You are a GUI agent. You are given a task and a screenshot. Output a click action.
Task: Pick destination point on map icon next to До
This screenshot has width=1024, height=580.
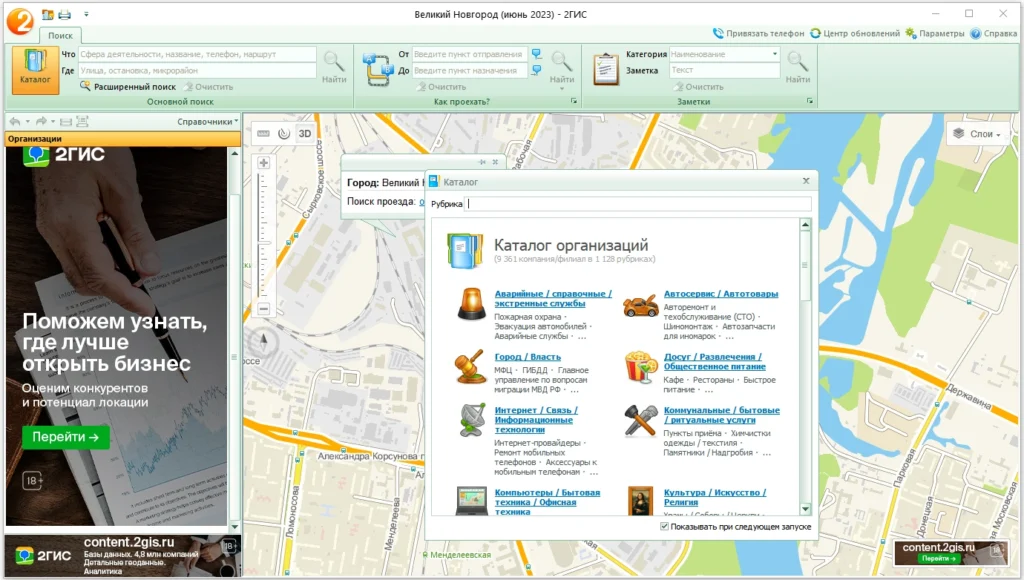(536, 70)
